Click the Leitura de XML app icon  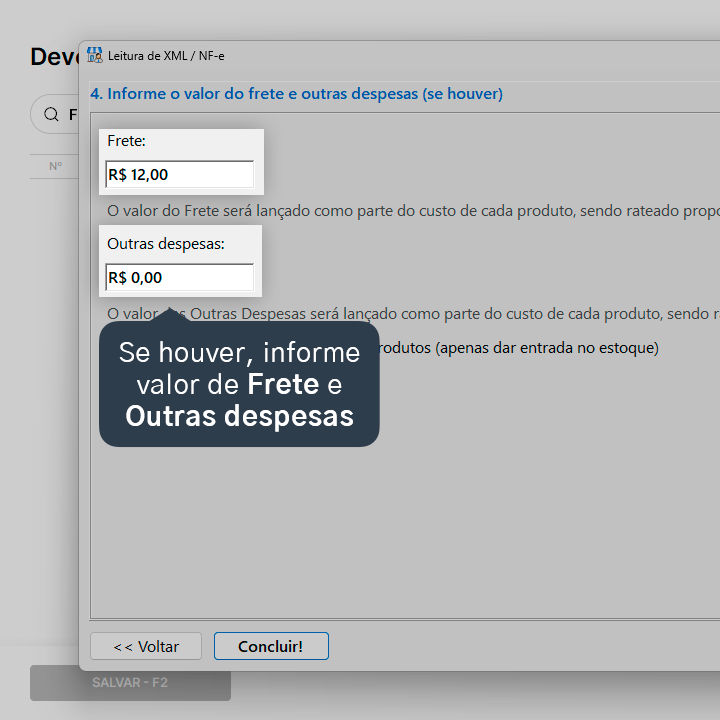point(95,56)
